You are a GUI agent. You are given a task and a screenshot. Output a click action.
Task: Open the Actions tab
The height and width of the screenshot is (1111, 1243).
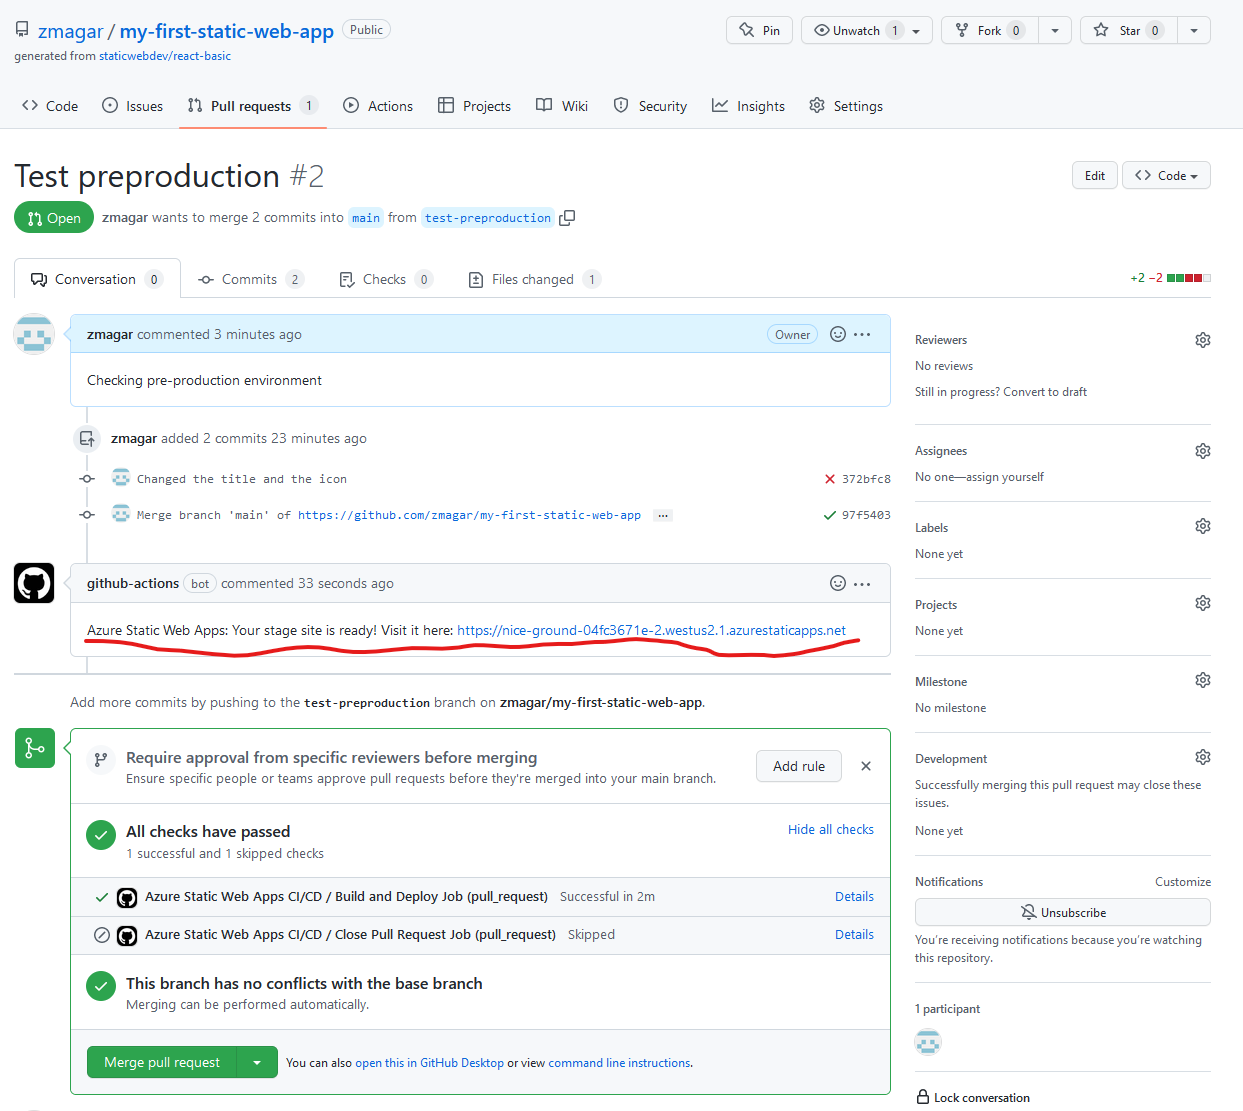click(x=377, y=105)
